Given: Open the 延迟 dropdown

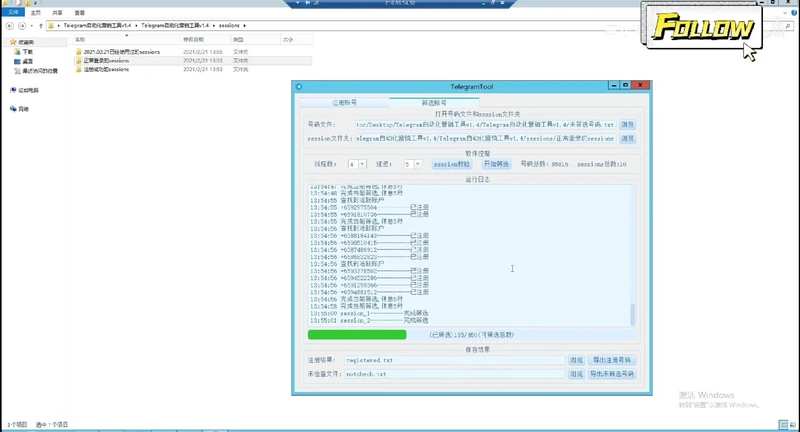Looking at the screenshot, I should 417,164.
